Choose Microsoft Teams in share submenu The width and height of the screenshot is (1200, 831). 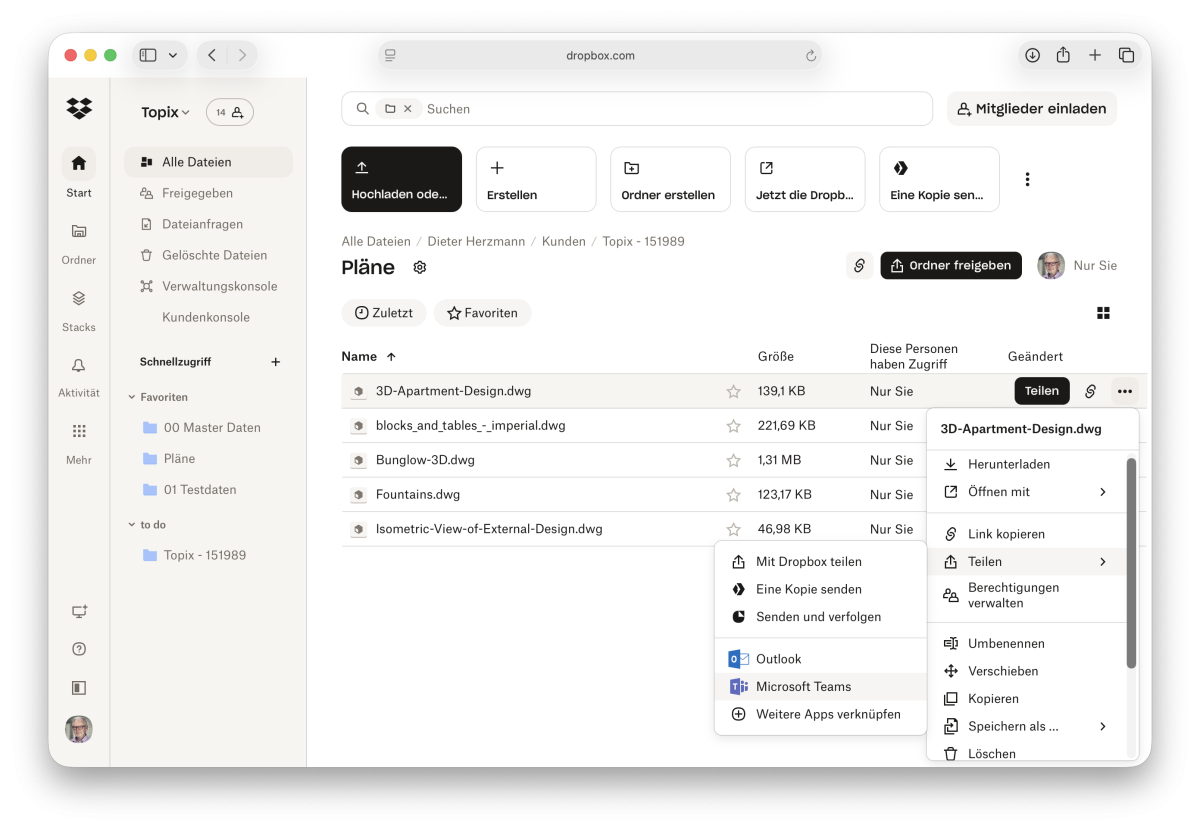tap(821, 686)
